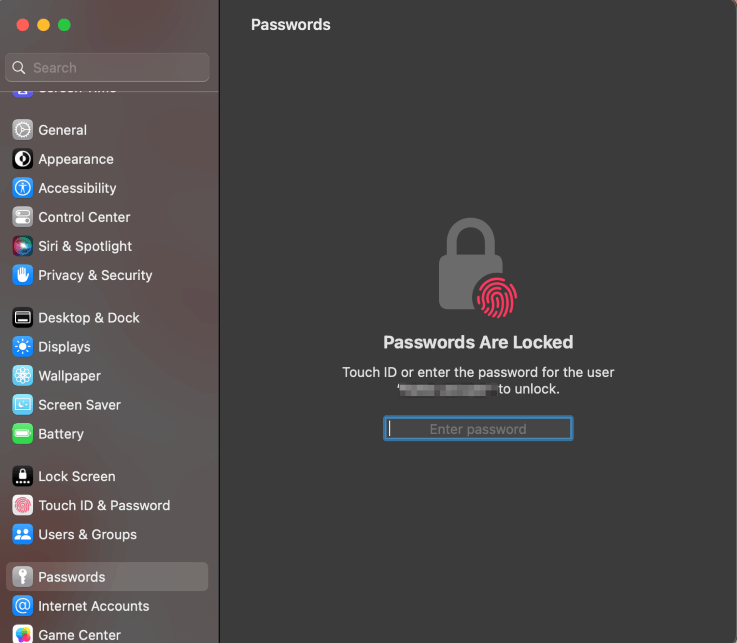
Task: Open Siri & Spotlight icon
Action: click(x=22, y=246)
